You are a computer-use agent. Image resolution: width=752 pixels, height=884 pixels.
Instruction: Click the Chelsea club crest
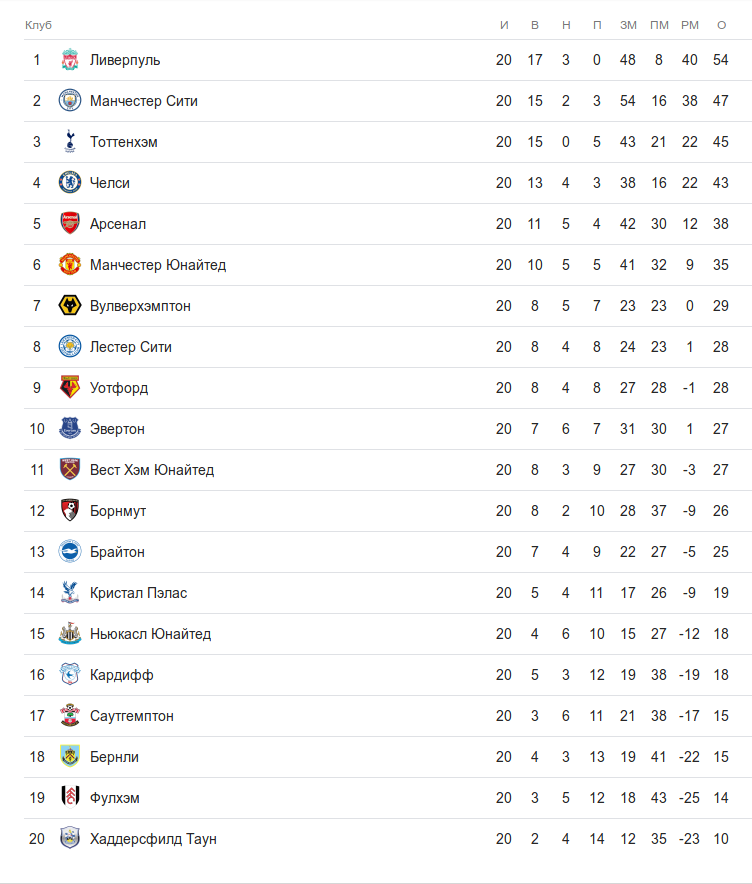click(69, 183)
